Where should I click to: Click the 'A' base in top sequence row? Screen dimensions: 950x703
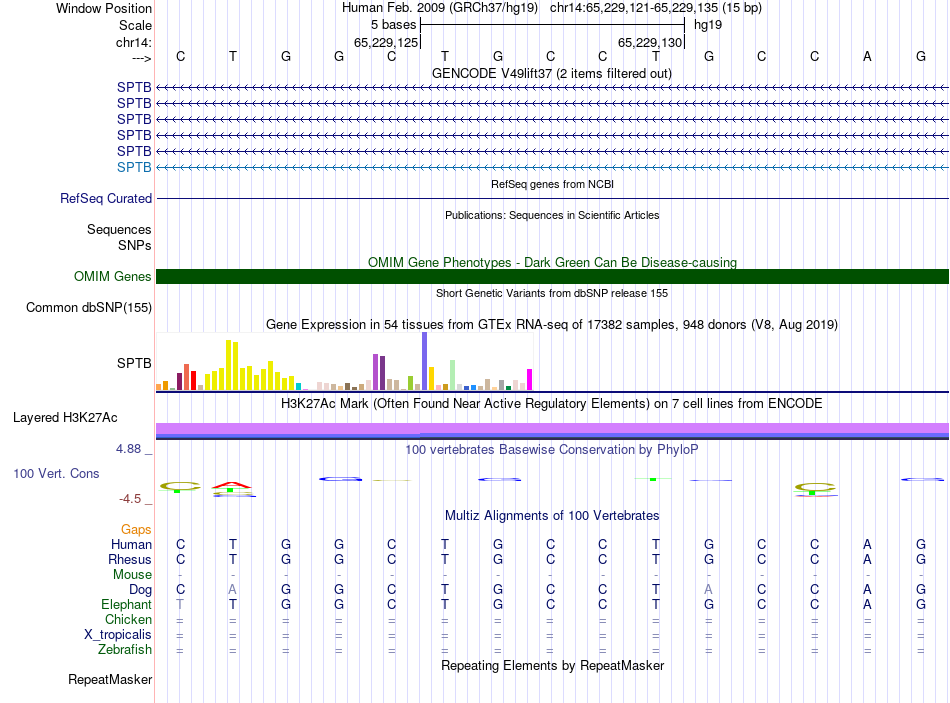(867, 56)
